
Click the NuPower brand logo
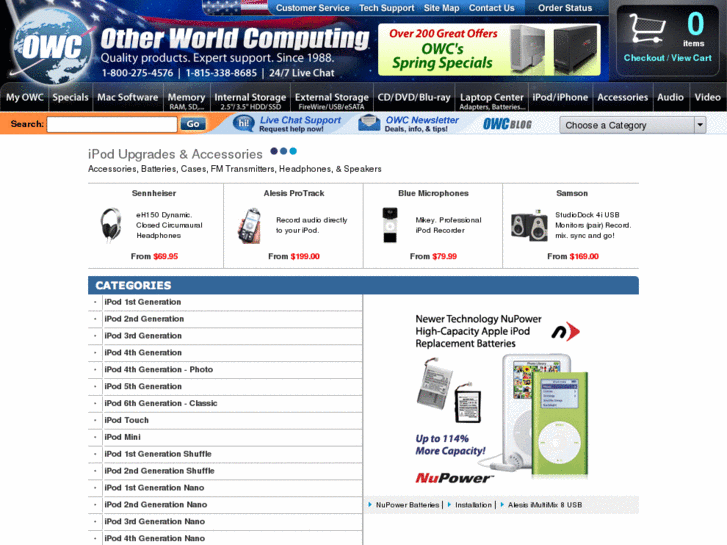point(454,478)
